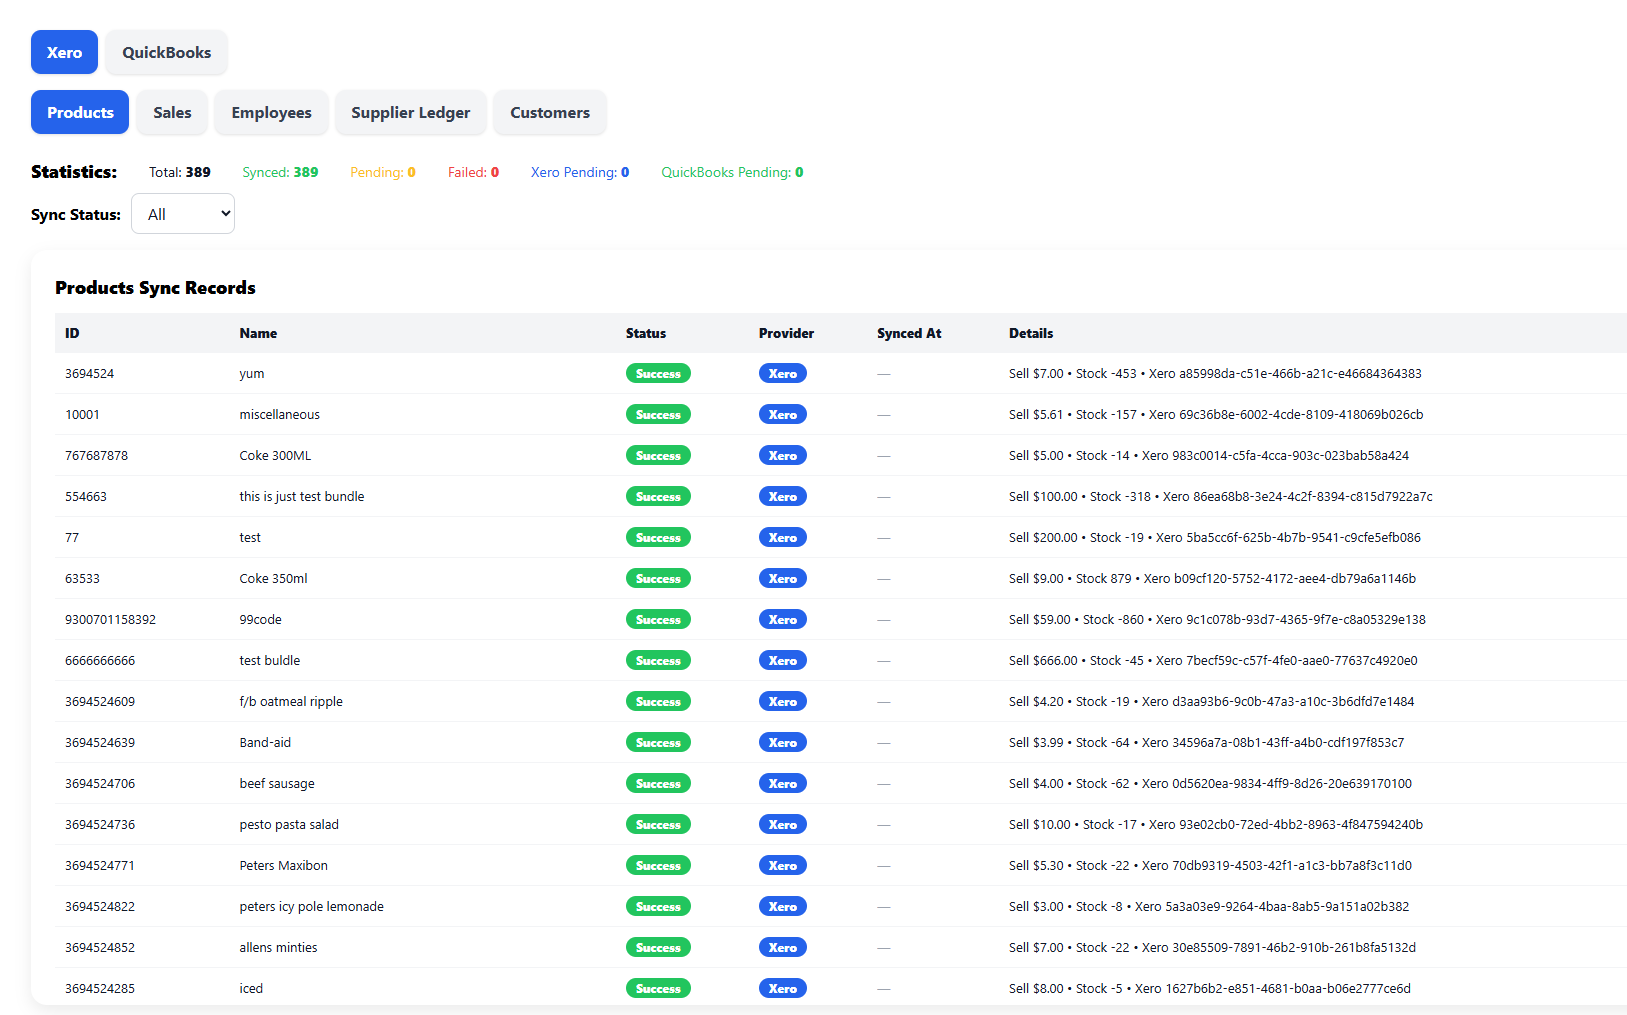Click the Xero badge for allens minties
The image size is (1627, 1015).
(783, 947)
